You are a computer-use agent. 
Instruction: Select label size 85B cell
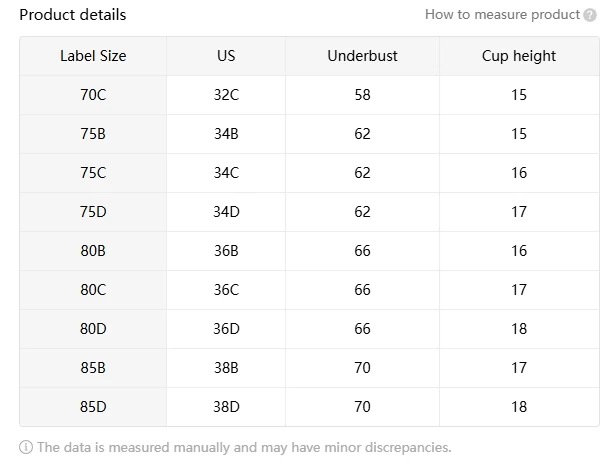pyautogui.click(x=93, y=368)
